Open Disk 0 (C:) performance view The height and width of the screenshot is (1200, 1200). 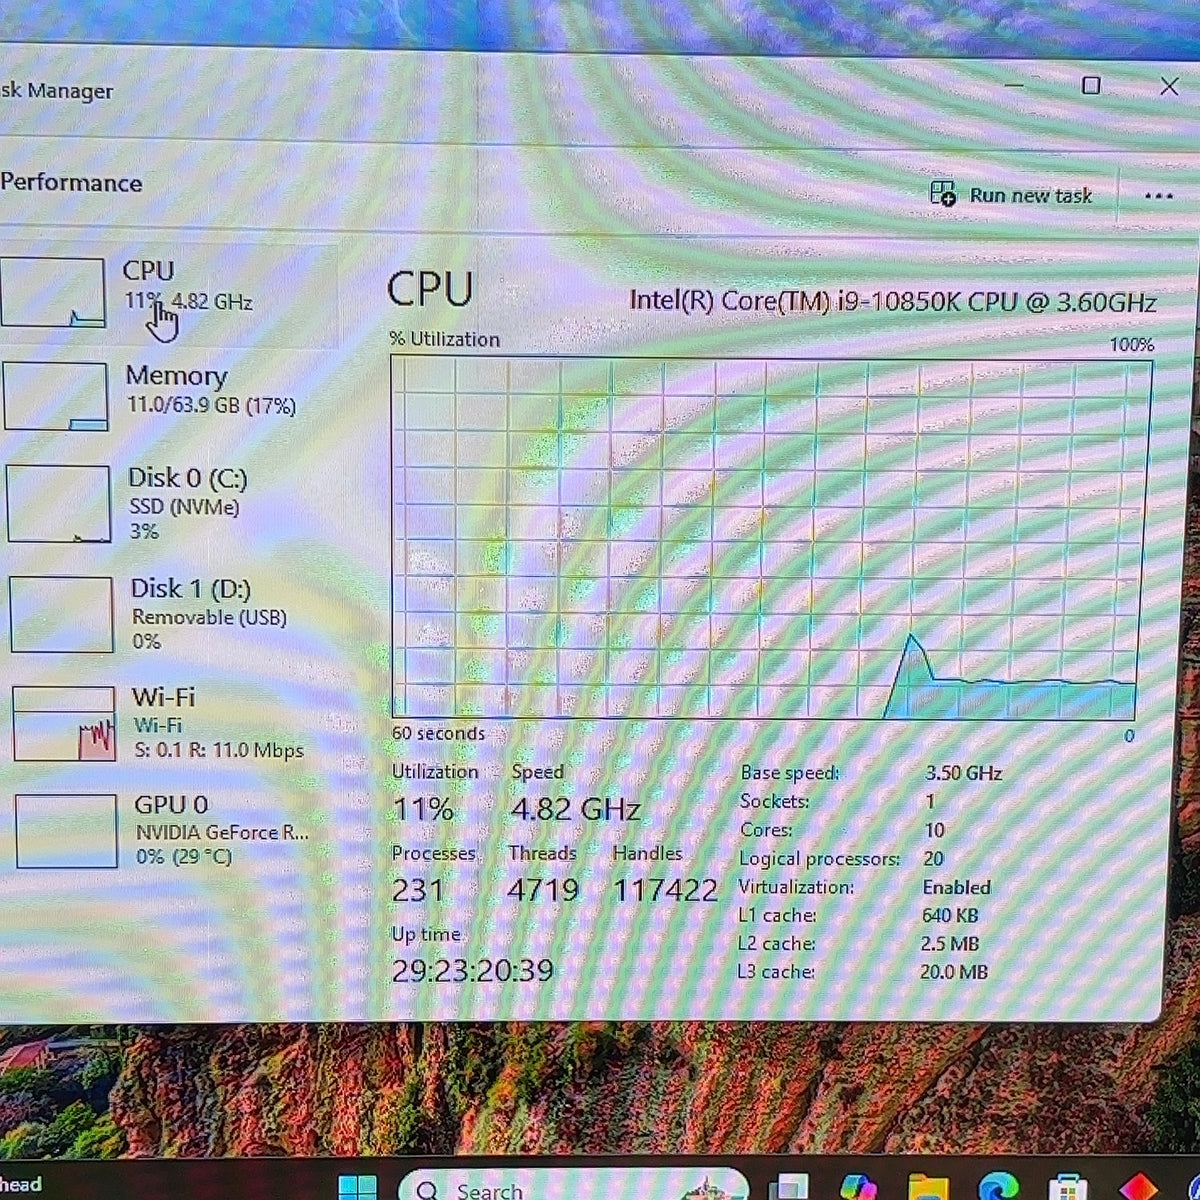[170, 503]
